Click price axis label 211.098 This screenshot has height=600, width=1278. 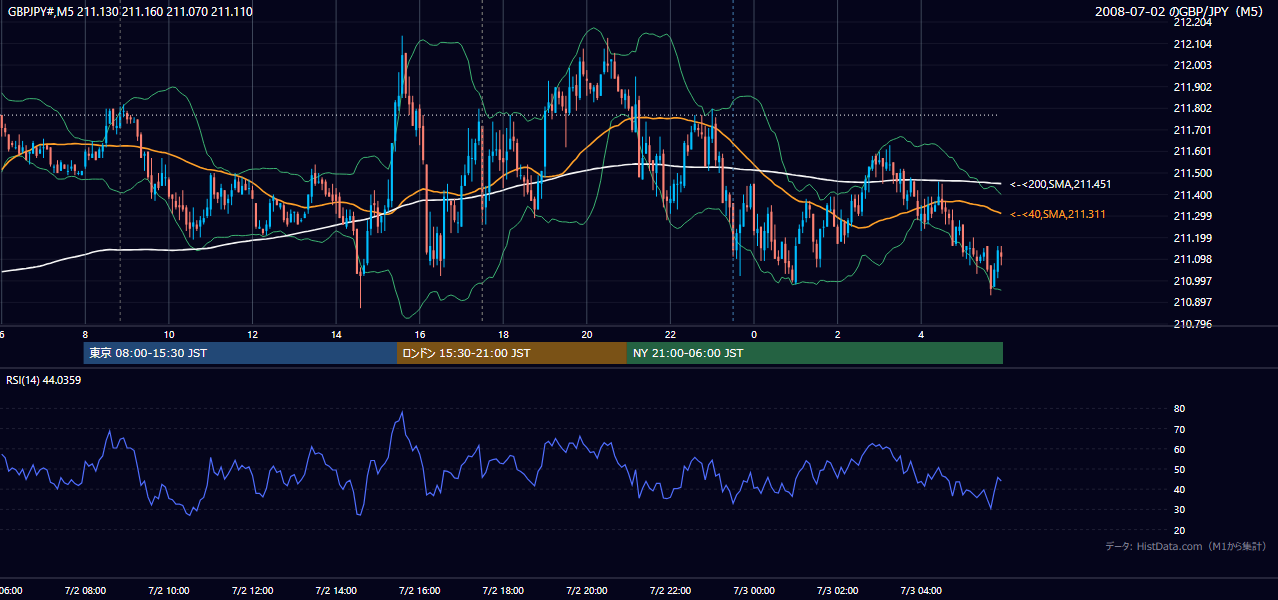(x=1192, y=259)
